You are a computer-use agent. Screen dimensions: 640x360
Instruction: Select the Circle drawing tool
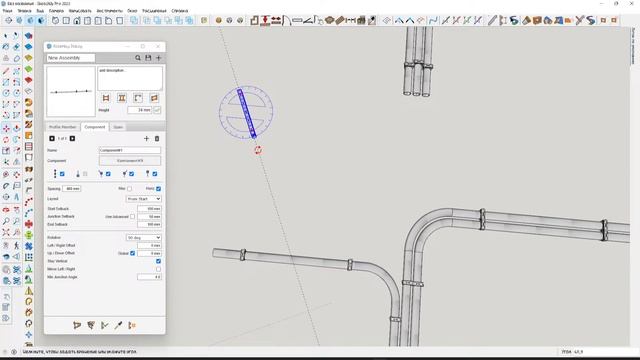tap(6, 93)
